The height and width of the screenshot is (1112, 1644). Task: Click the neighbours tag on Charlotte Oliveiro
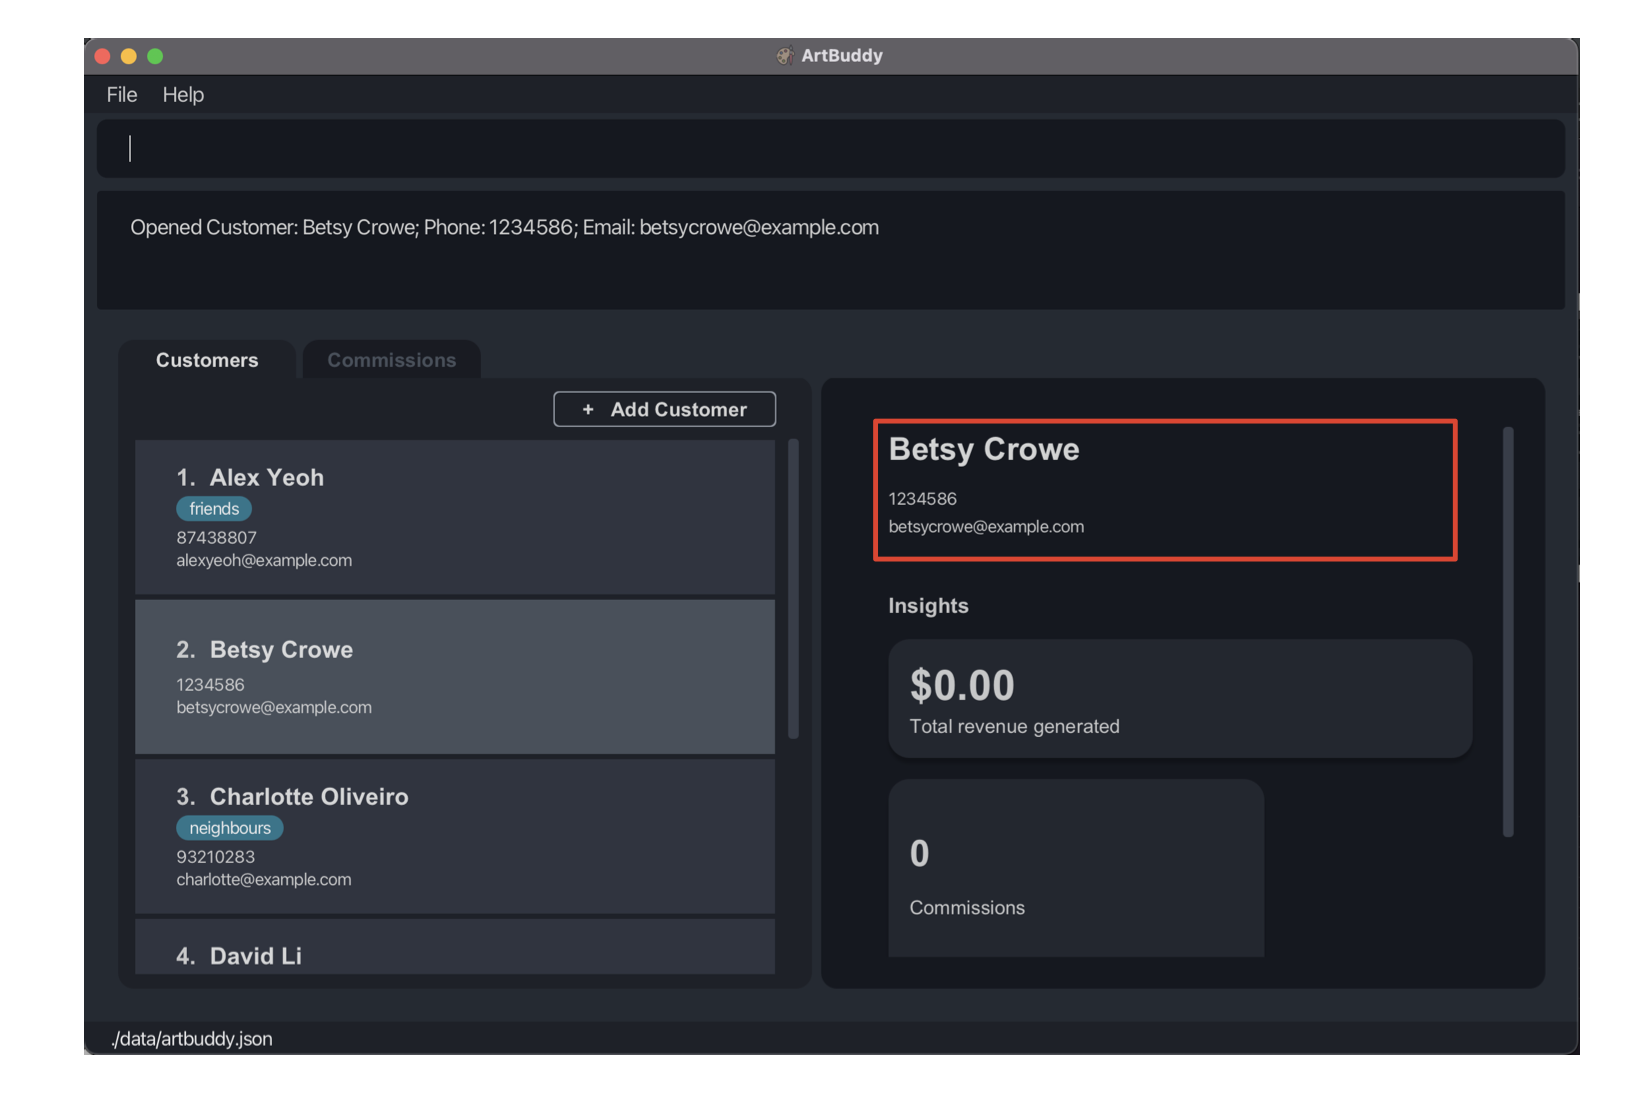tap(230, 828)
